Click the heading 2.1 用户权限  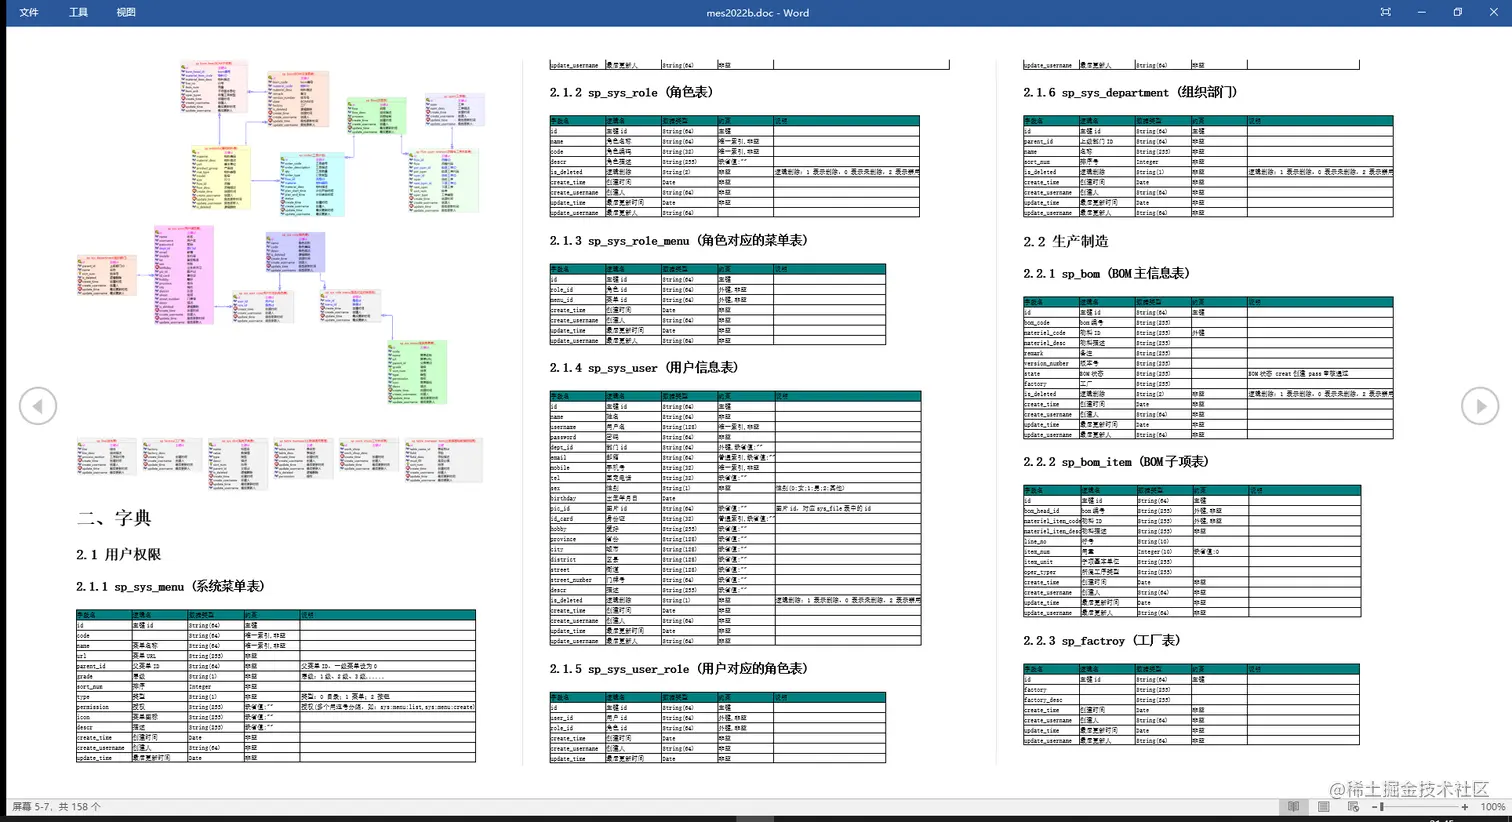point(118,554)
